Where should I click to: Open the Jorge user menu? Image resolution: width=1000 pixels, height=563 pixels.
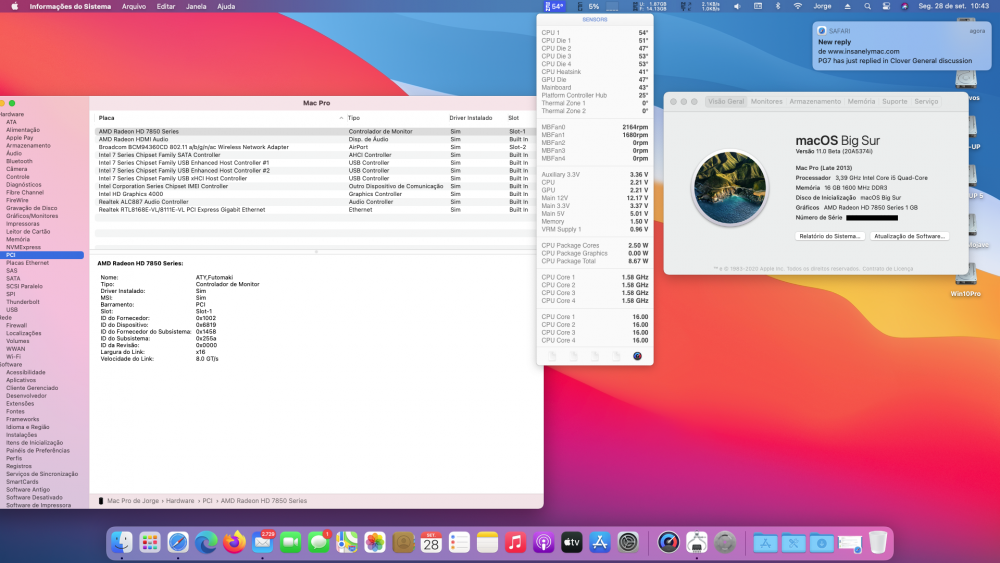coord(822,6)
